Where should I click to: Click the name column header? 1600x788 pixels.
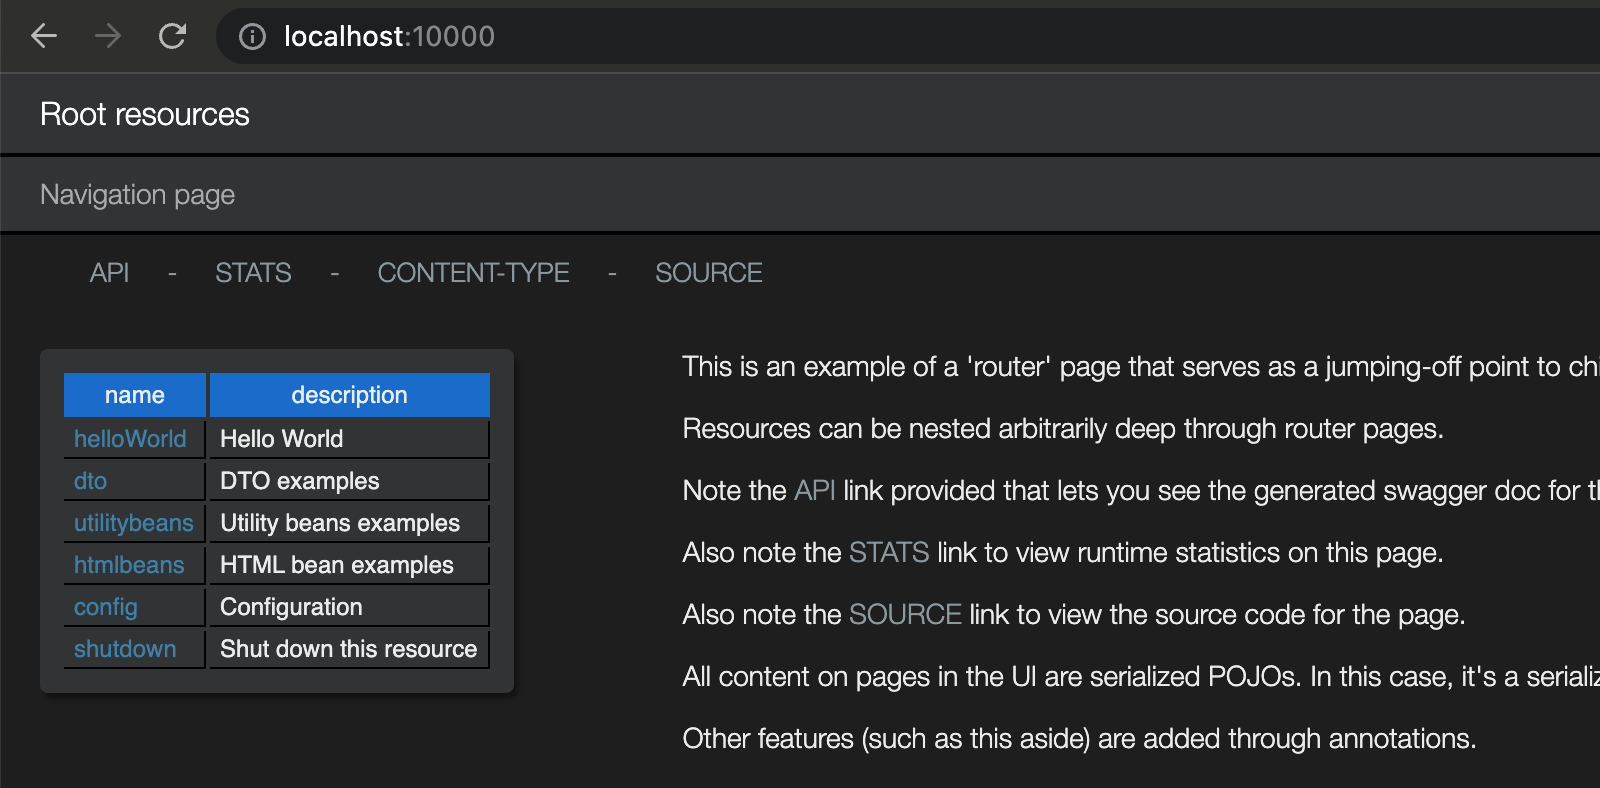[x=135, y=395]
